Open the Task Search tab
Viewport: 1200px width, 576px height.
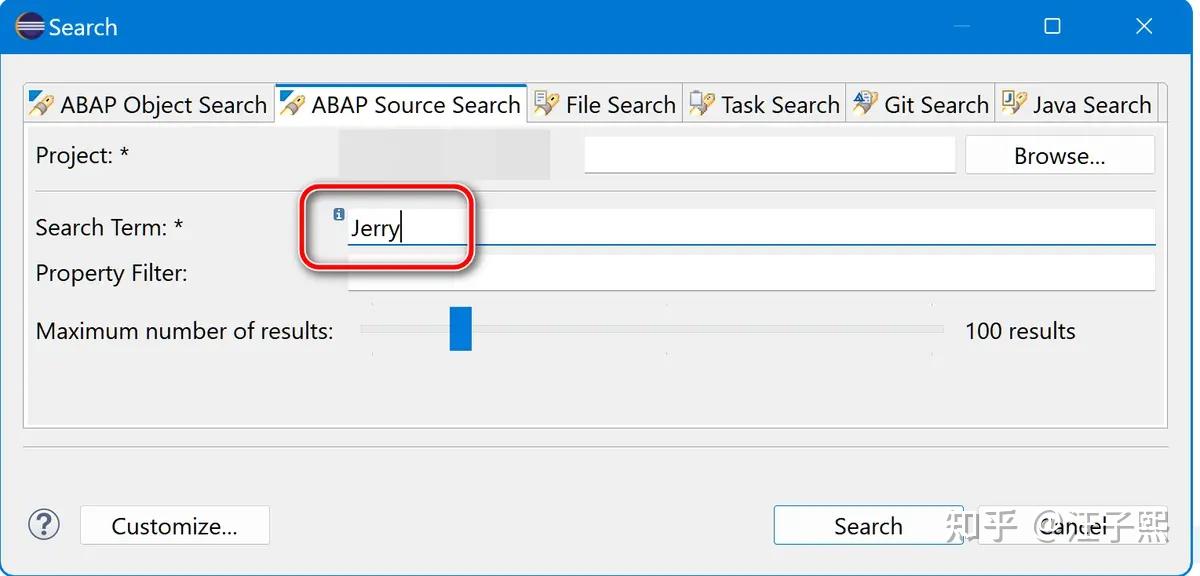(765, 104)
